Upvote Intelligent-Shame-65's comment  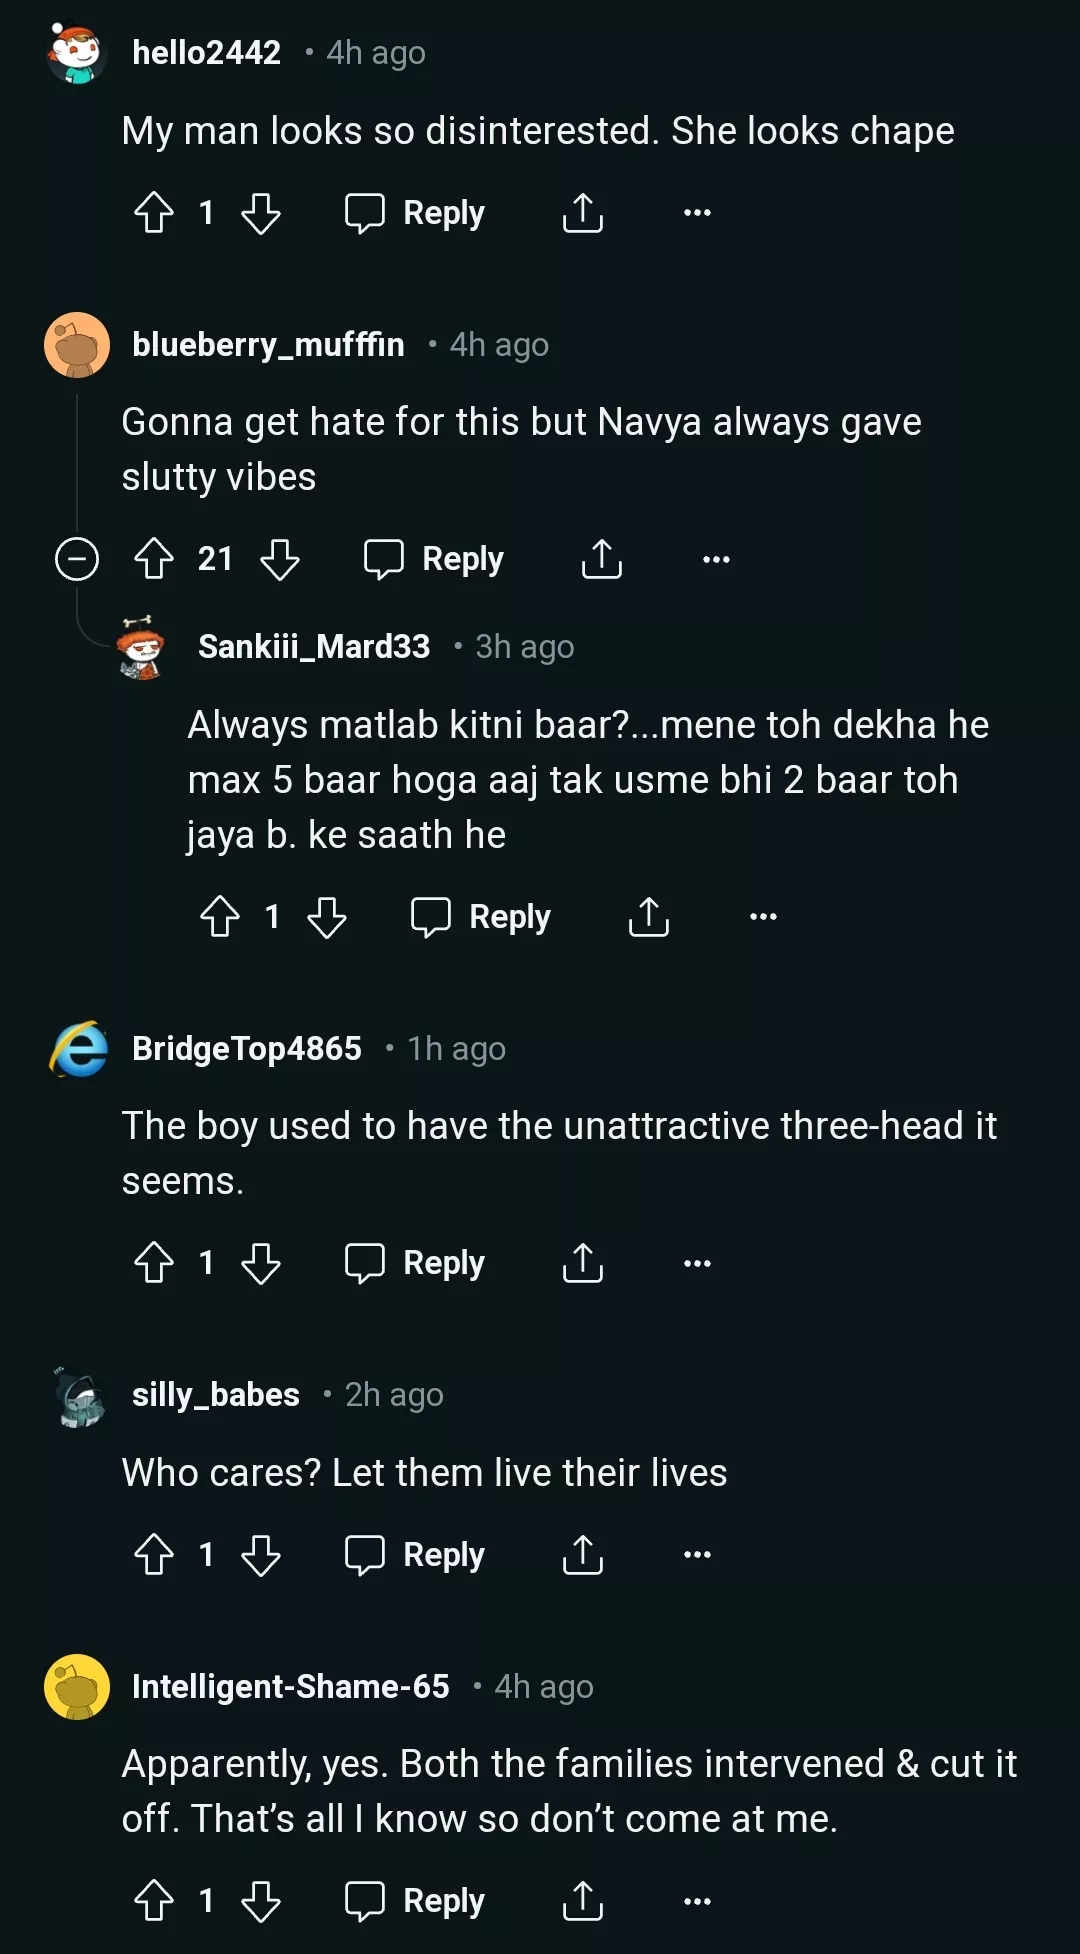pyautogui.click(x=154, y=1901)
